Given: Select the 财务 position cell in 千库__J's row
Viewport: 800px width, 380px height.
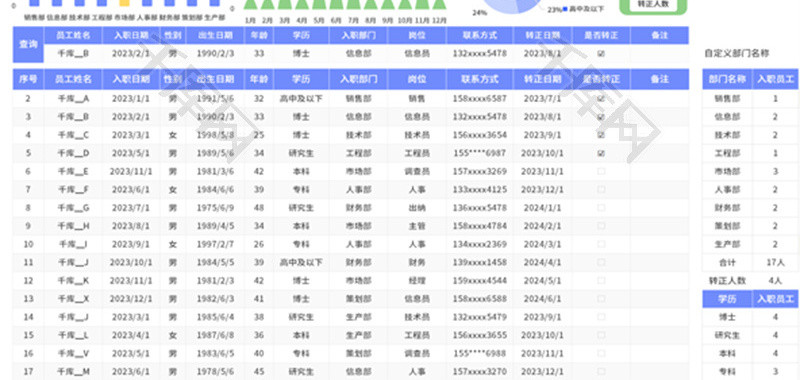Looking at the screenshot, I should pyautogui.click(x=417, y=263).
